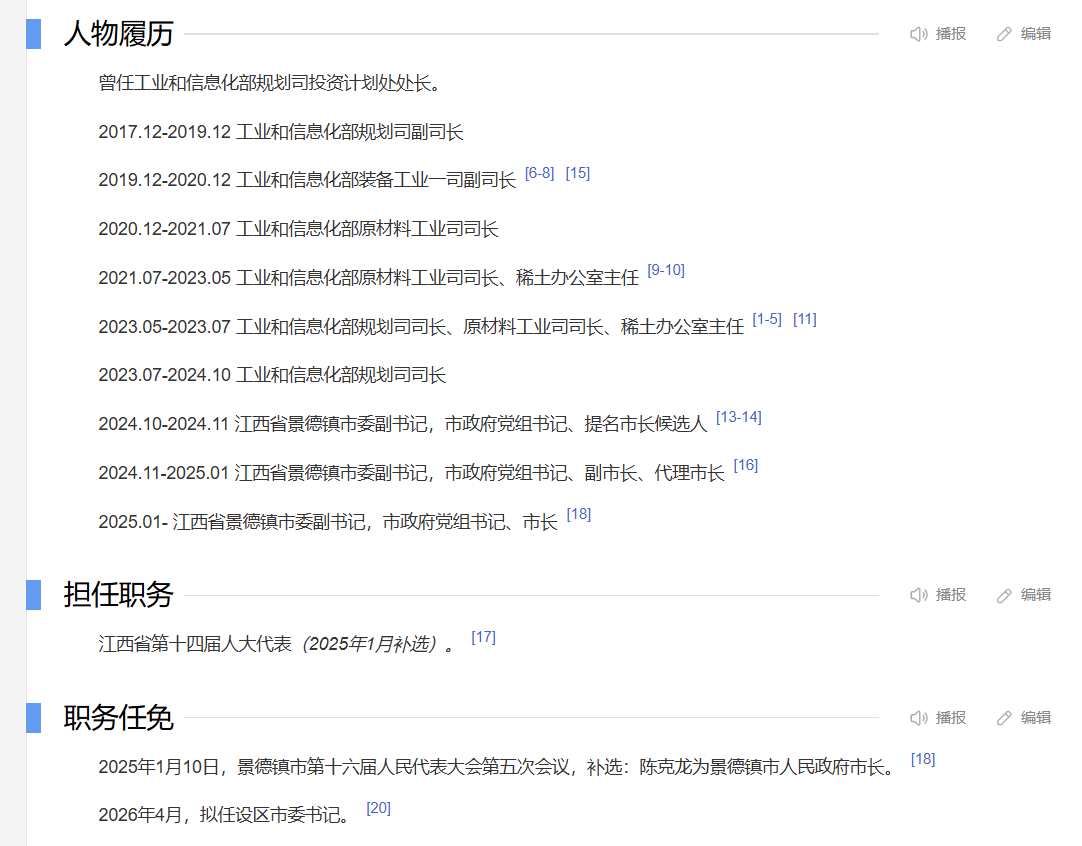Click the 2023.07-2024.10 规划司司长 entry

pyautogui.click(x=272, y=376)
